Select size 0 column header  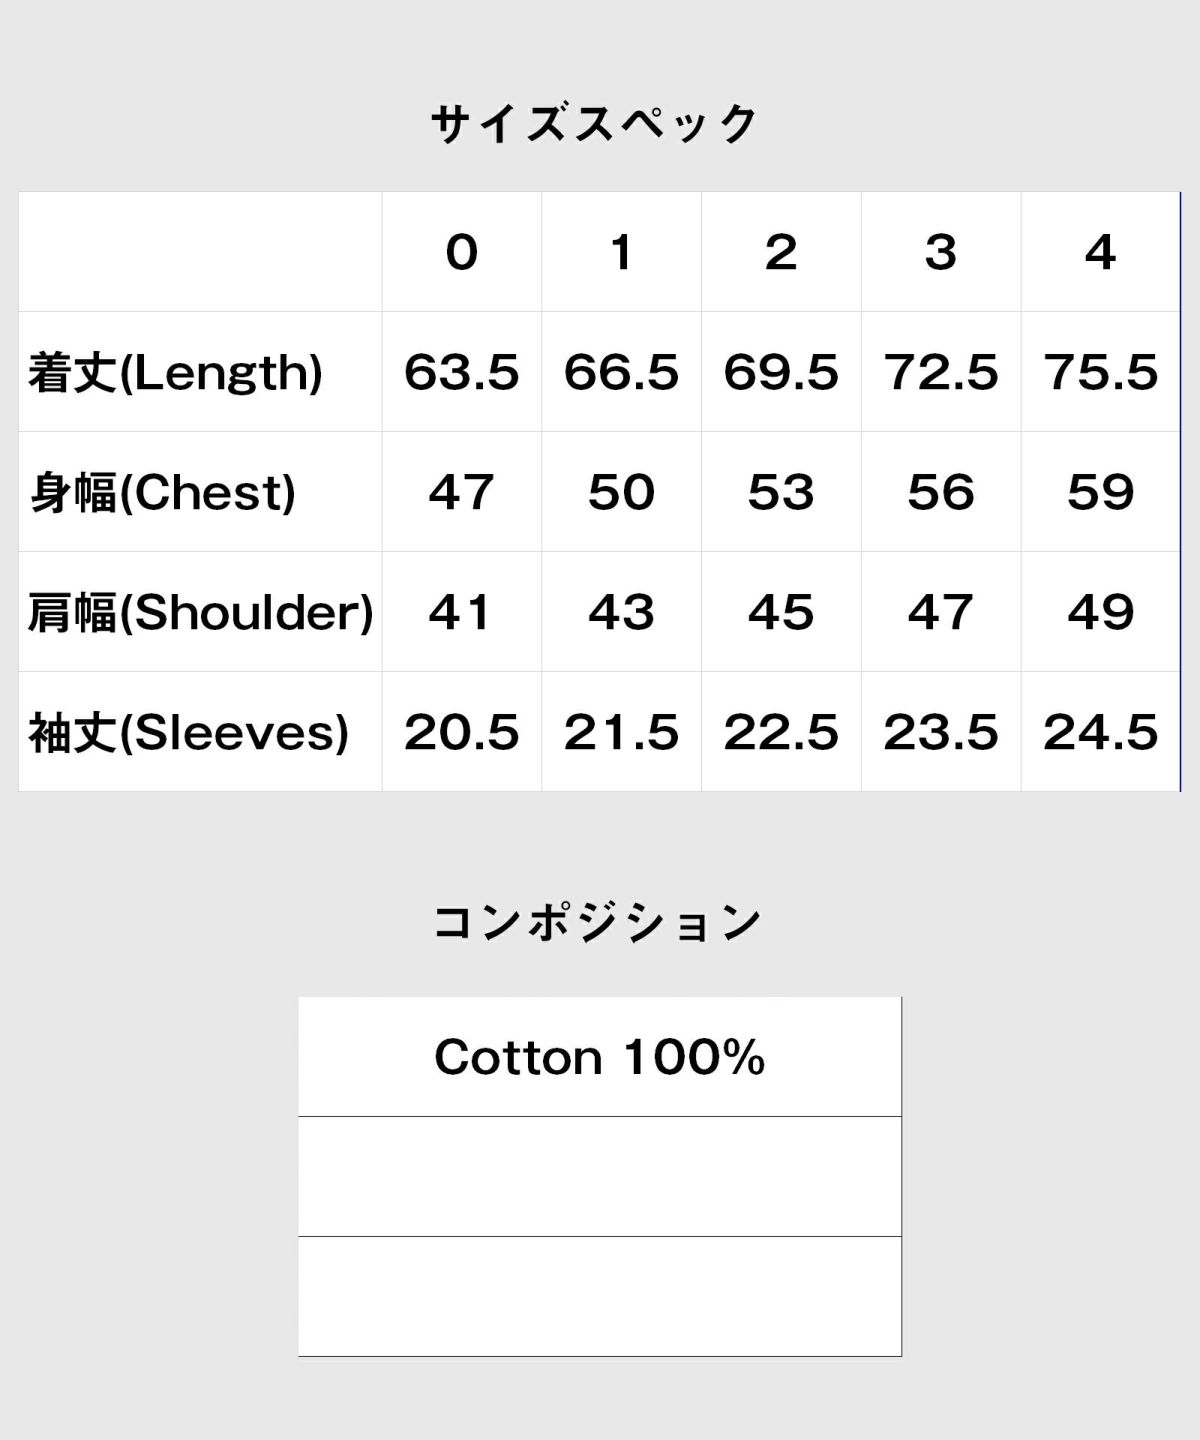coord(462,252)
